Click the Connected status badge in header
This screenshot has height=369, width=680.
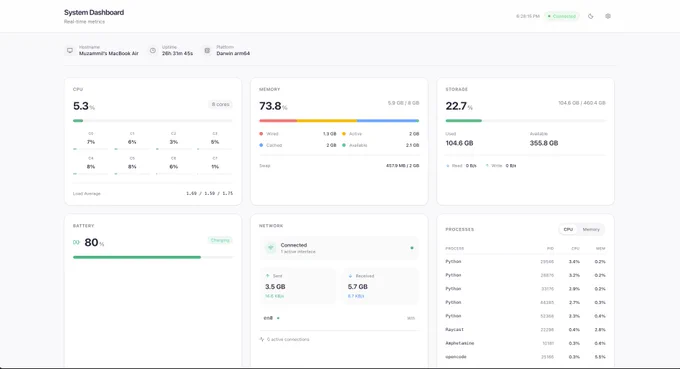pyautogui.click(x=562, y=16)
